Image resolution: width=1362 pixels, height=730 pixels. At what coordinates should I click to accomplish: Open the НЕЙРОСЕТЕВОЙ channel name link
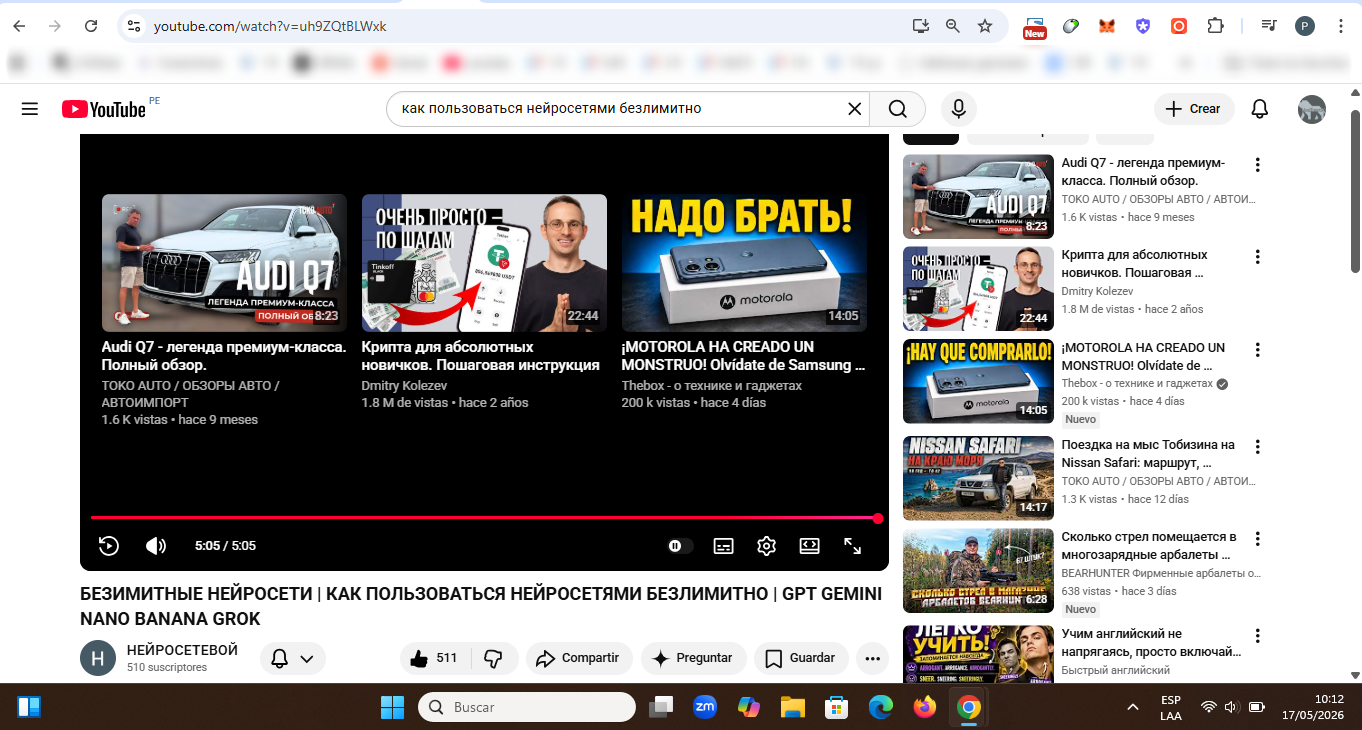pos(182,650)
